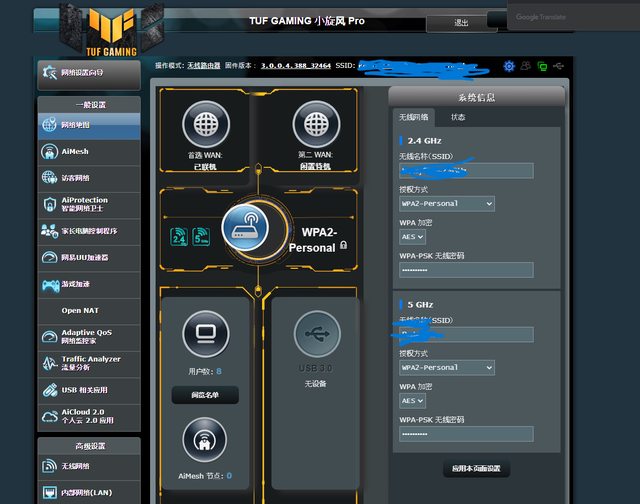Image resolution: width=640 pixels, height=504 pixels.
Task: Click the 阅览名单 view list button
Action: (206, 395)
